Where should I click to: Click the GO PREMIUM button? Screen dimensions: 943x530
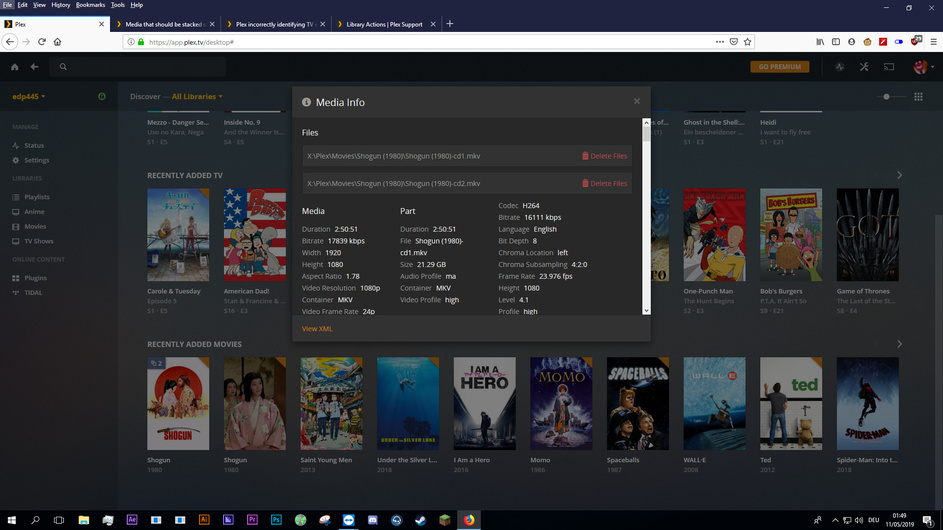[x=779, y=67]
